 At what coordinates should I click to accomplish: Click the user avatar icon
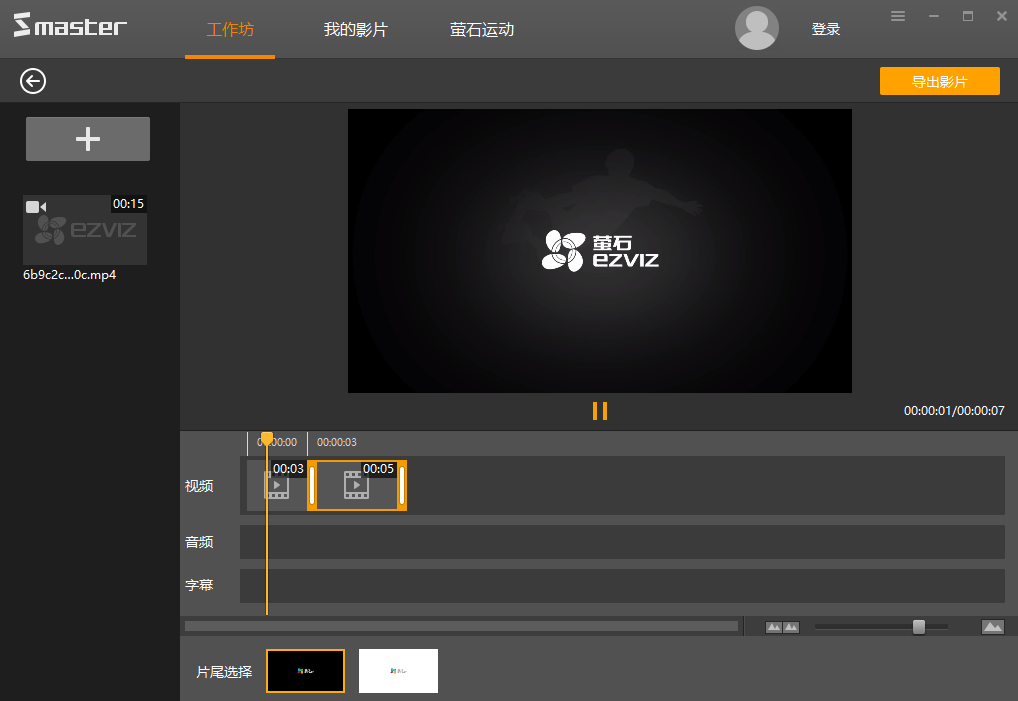(757, 29)
